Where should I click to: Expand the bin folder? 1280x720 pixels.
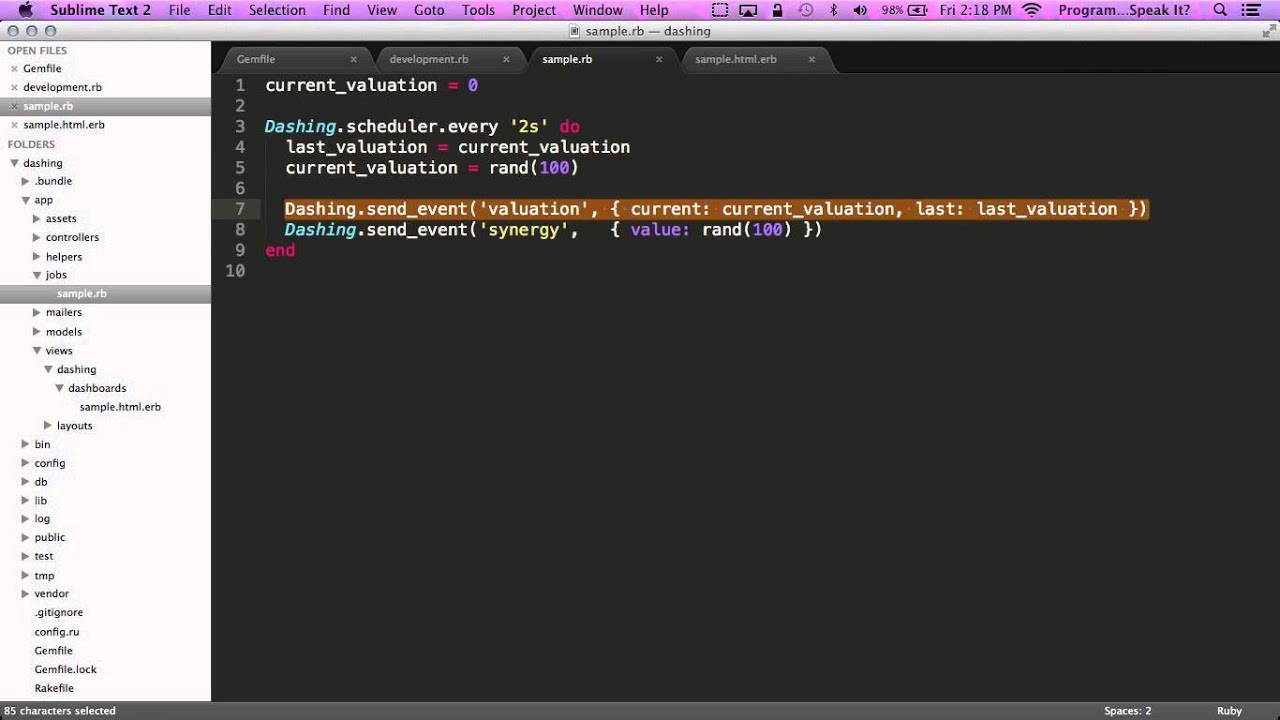[26, 444]
